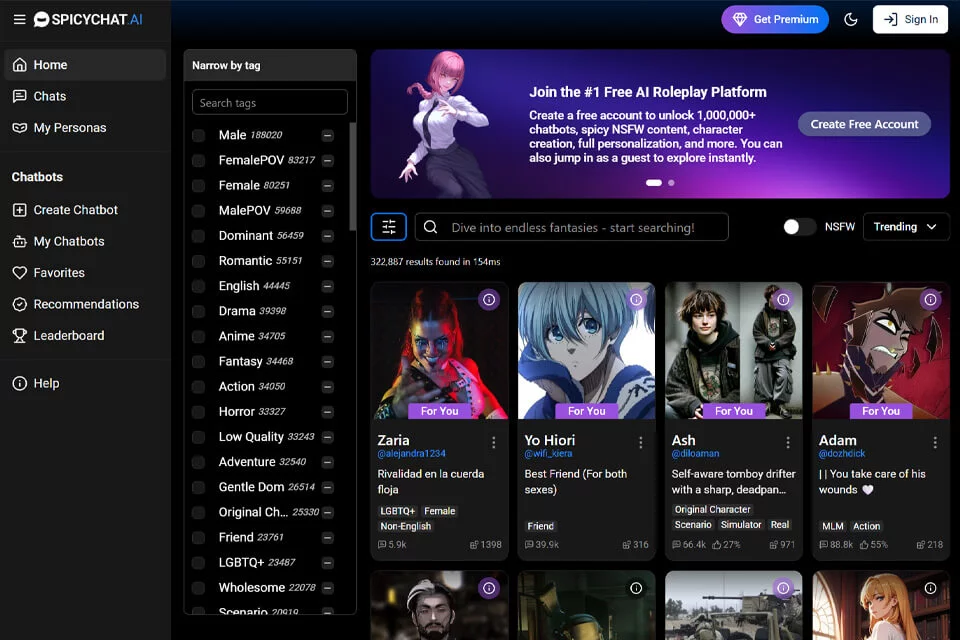Select second banner carousel dot
The image size is (960, 640).
[x=671, y=183]
